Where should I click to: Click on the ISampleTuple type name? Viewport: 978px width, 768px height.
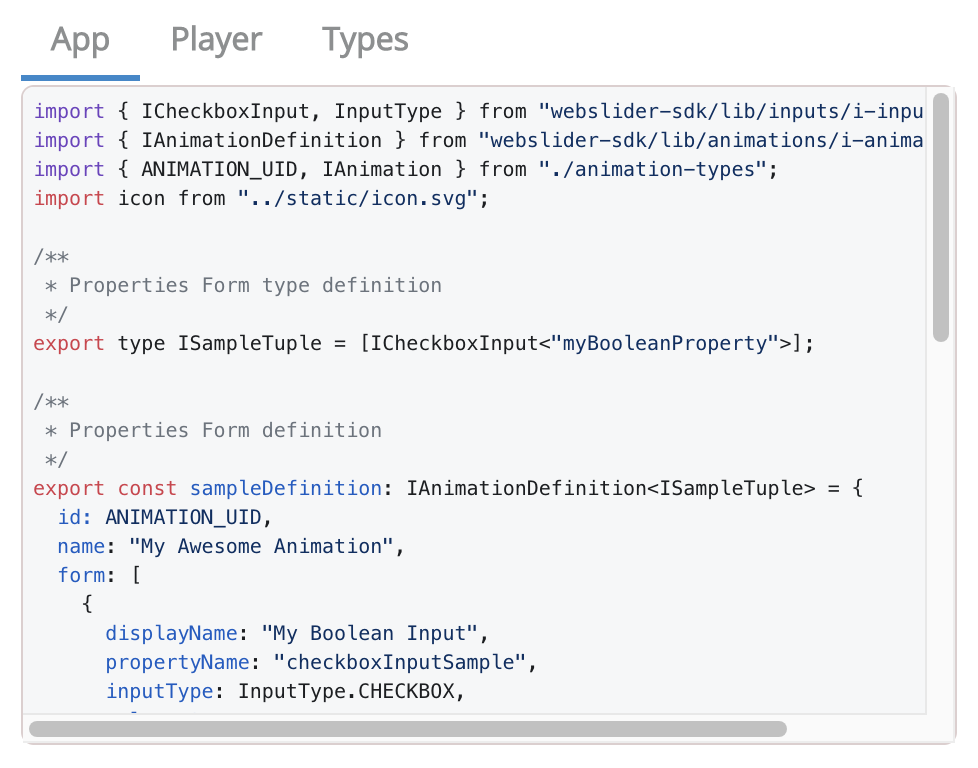click(249, 344)
